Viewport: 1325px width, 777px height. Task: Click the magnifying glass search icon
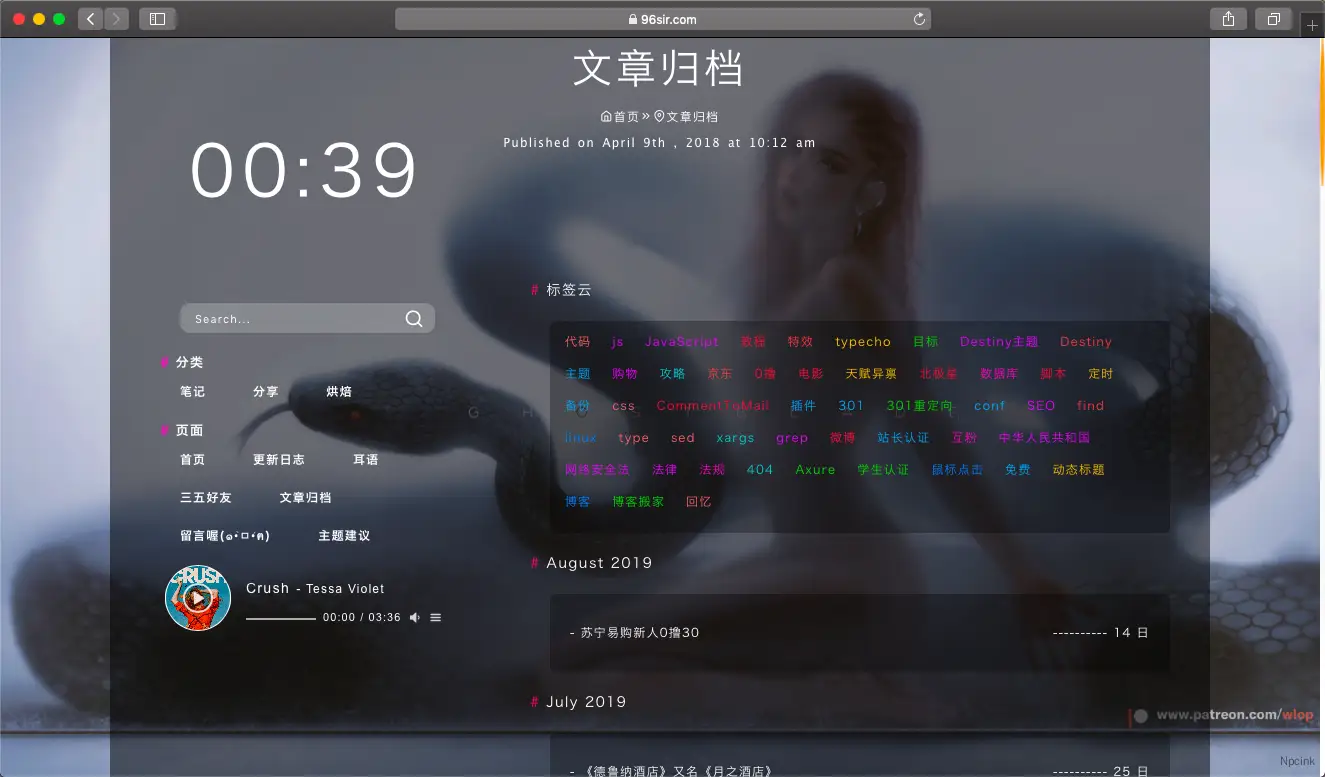pyautogui.click(x=413, y=318)
